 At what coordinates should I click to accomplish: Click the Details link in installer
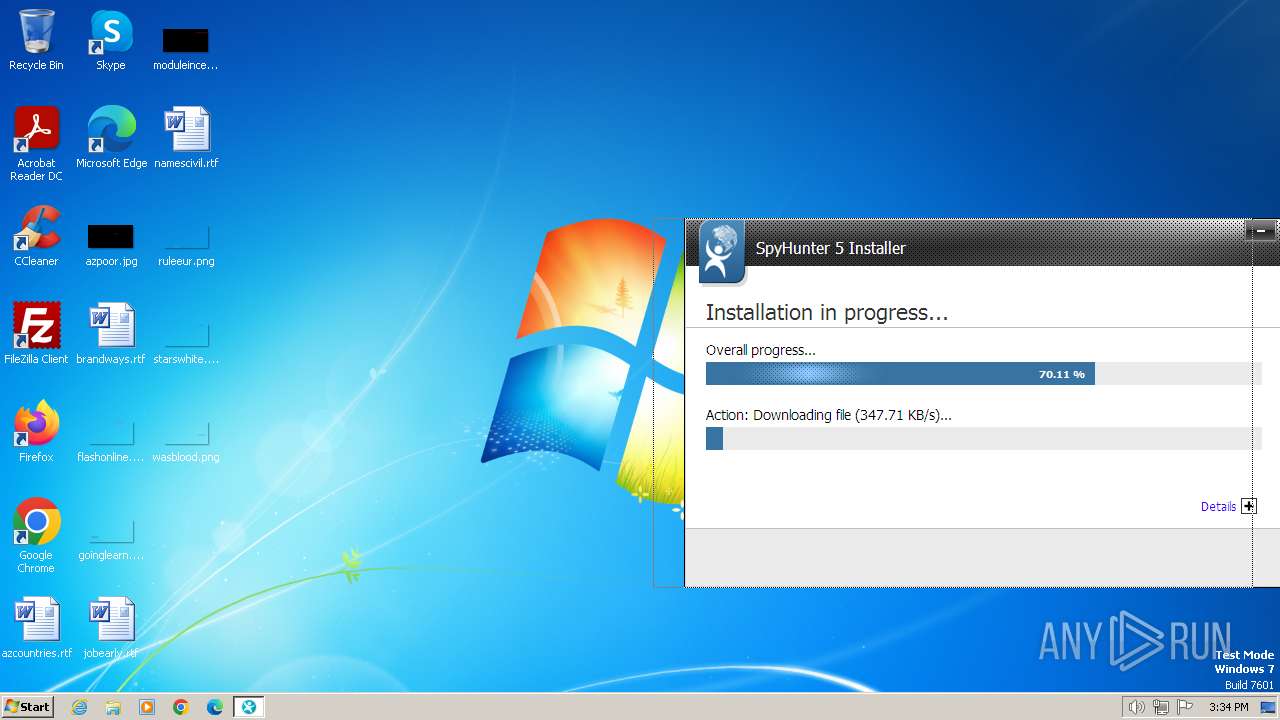(1218, 507)
